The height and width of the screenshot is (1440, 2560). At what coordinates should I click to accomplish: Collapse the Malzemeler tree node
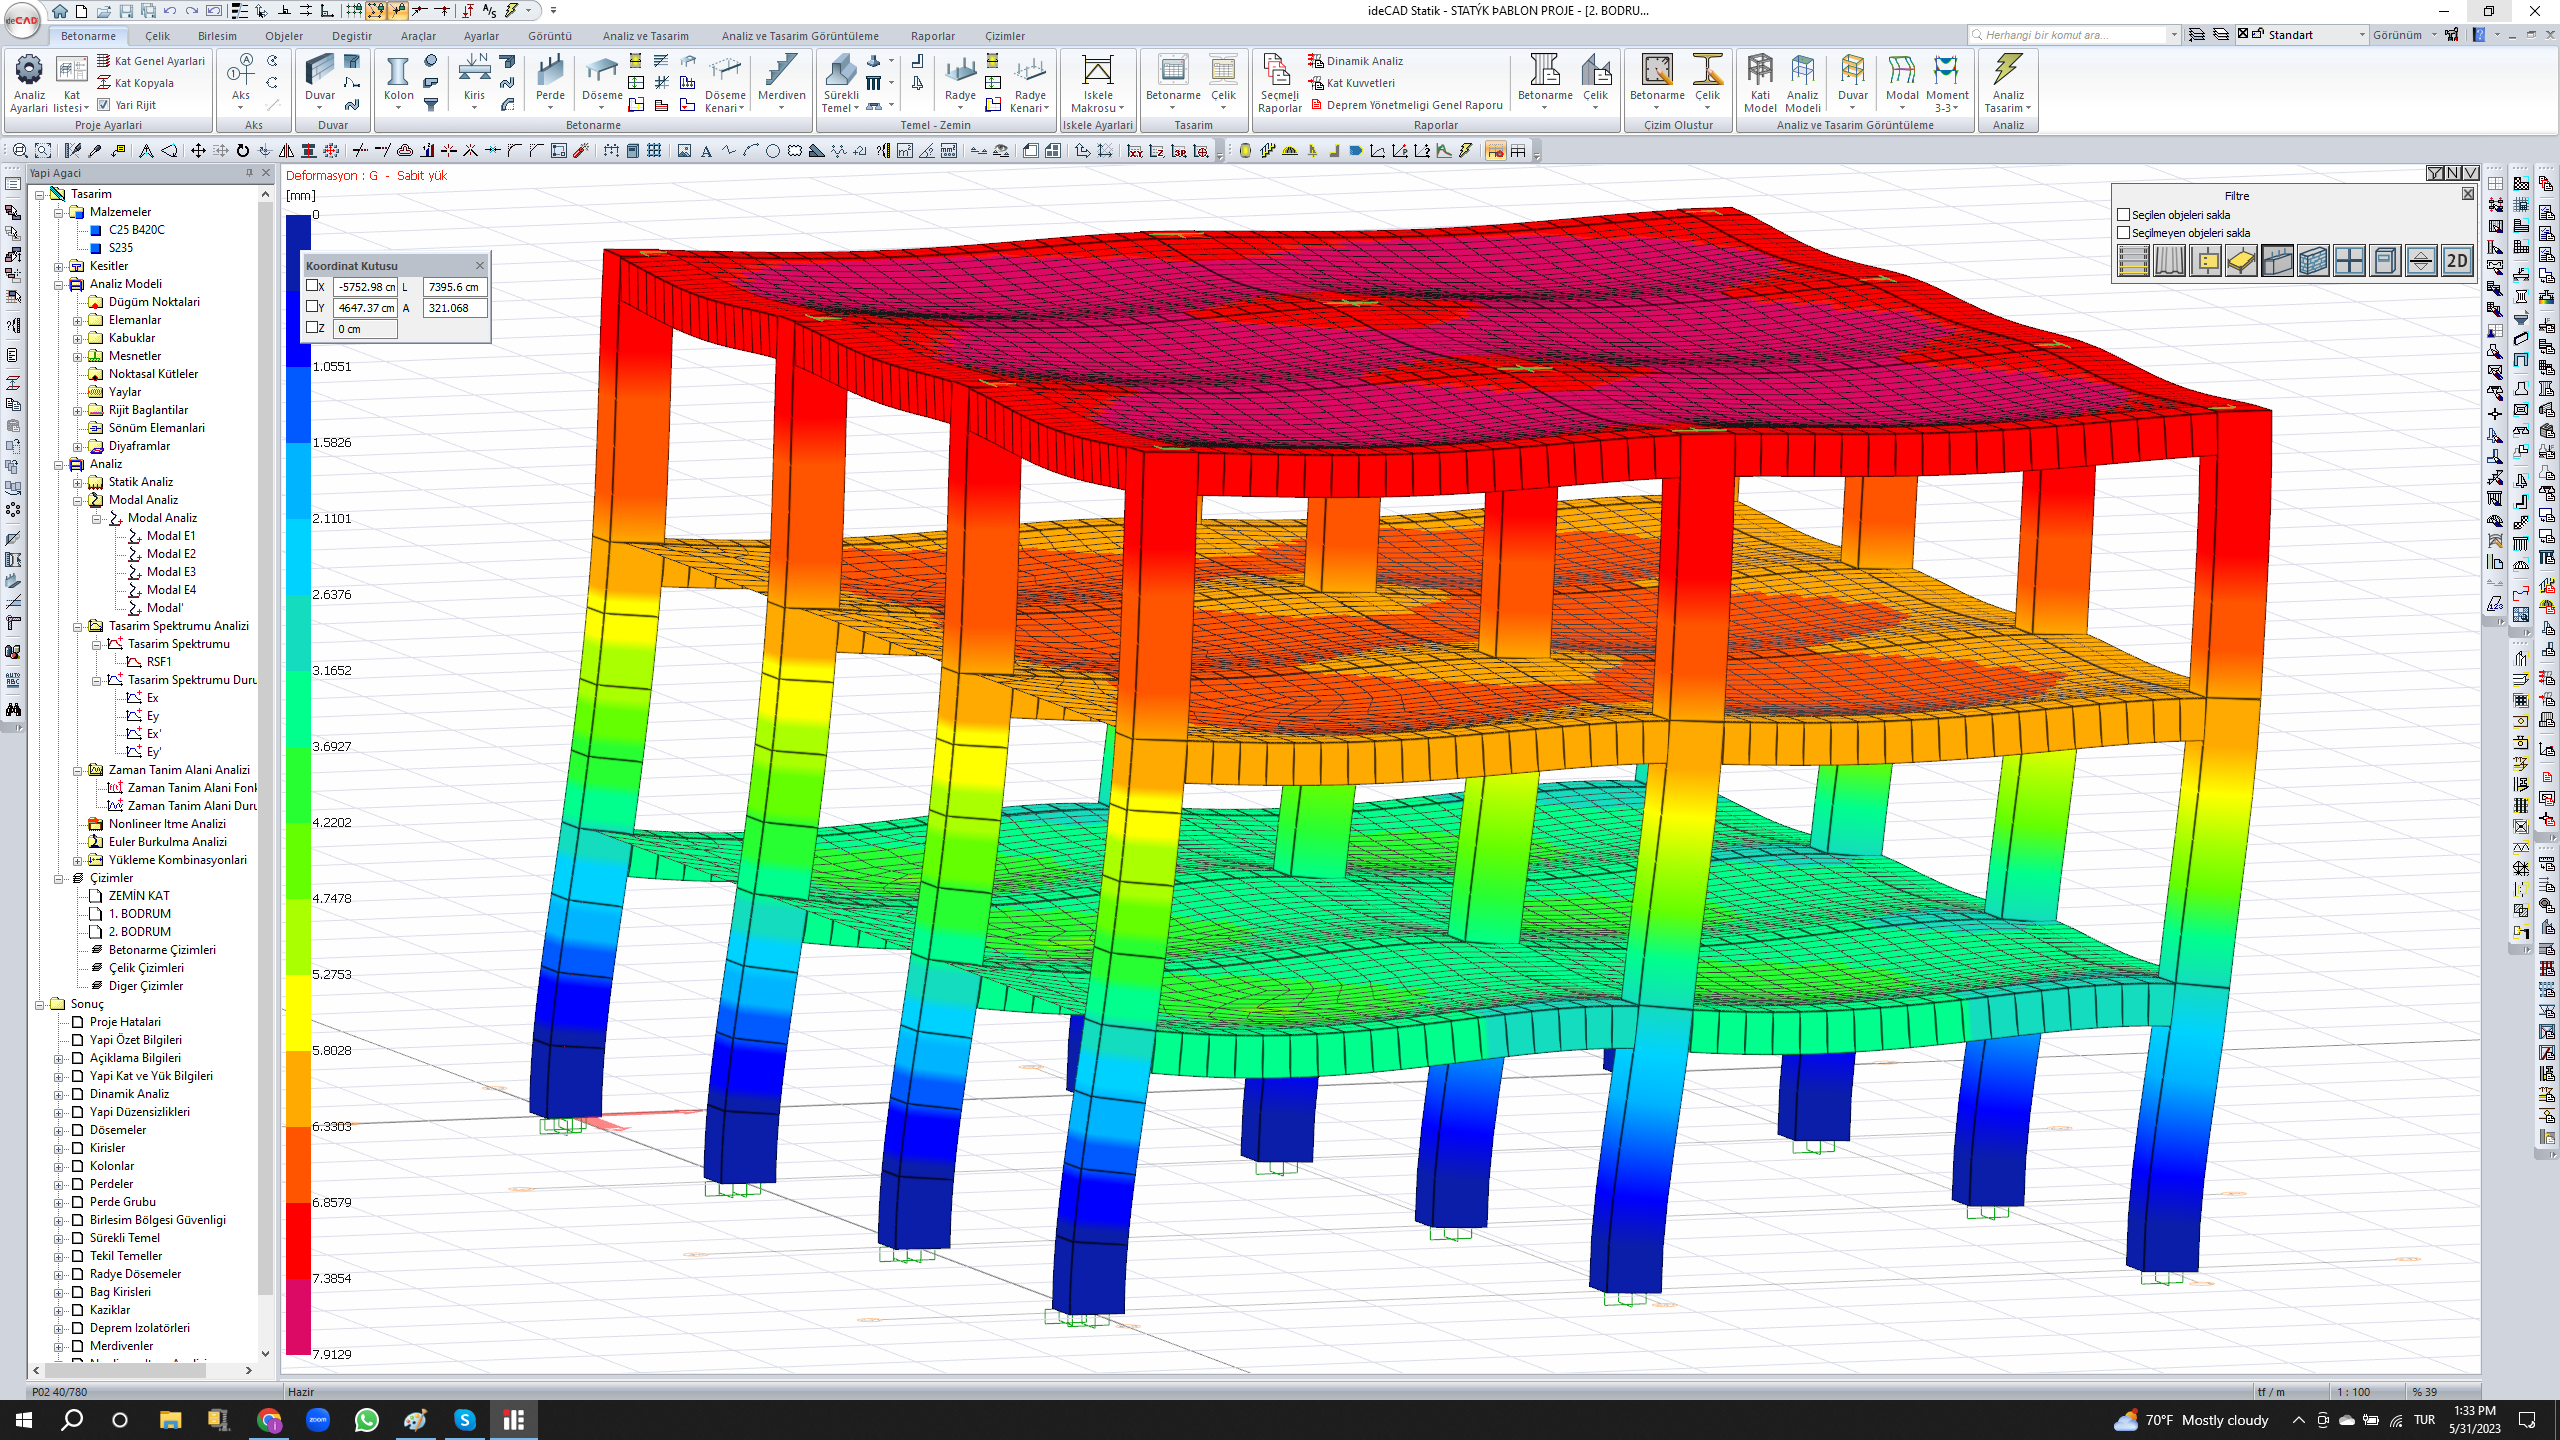point(58,212)
